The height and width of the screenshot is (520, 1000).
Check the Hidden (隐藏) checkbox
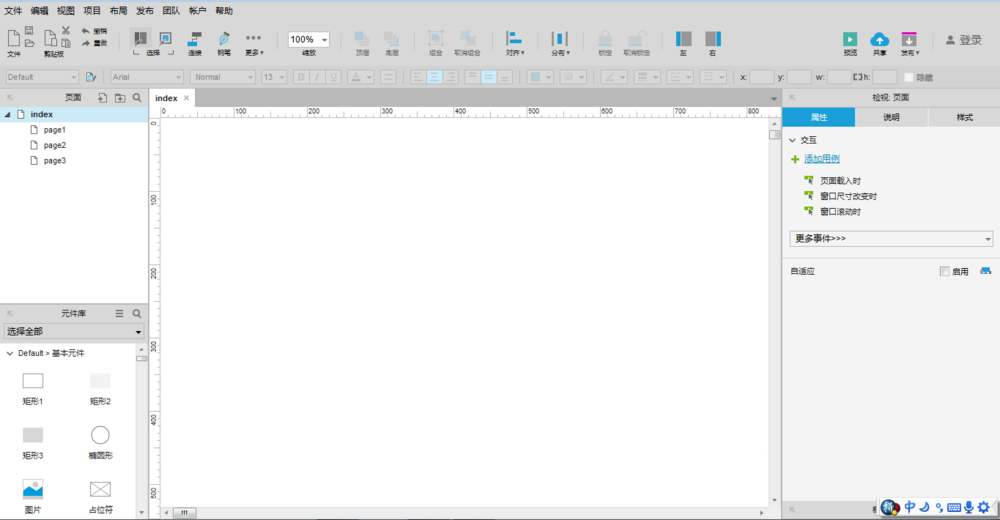[909, 77]
